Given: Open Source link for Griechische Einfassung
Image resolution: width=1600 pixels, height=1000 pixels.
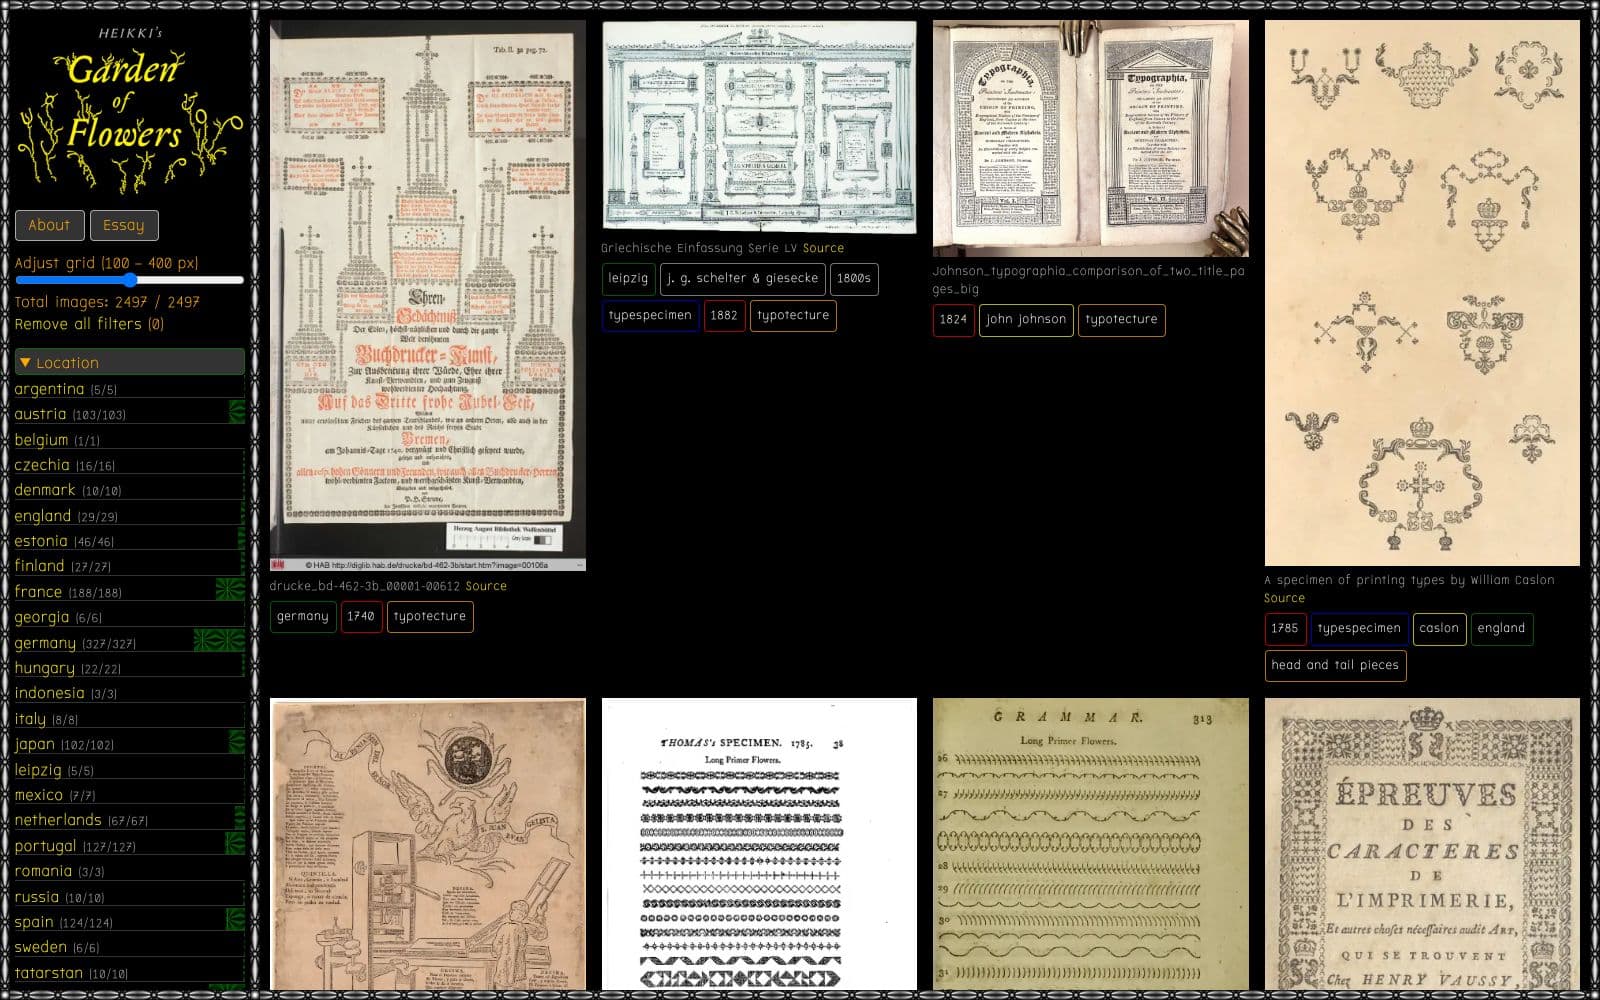Looking at the screenshot, I should click(823, 248).
